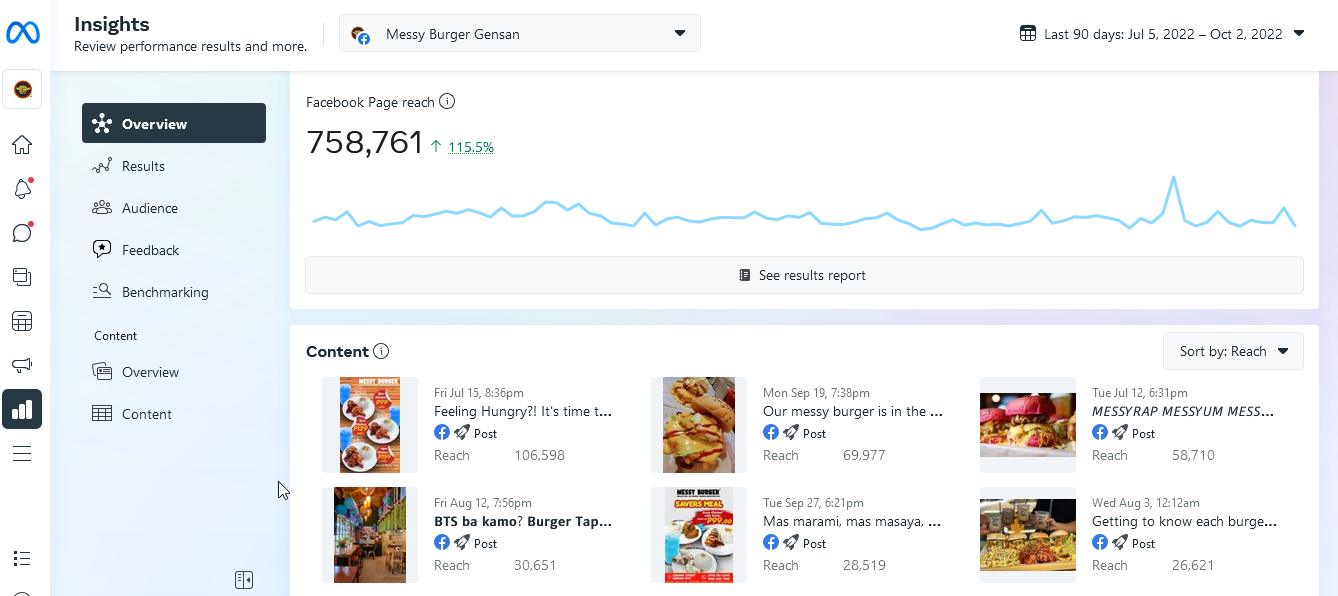1338x596 pixels.
Task: Click the Meta logo icon
Action: point(22,33)
